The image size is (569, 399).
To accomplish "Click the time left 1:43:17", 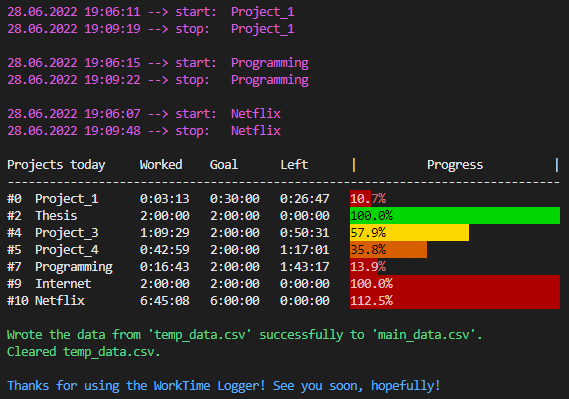I will (x=305, y=267).
